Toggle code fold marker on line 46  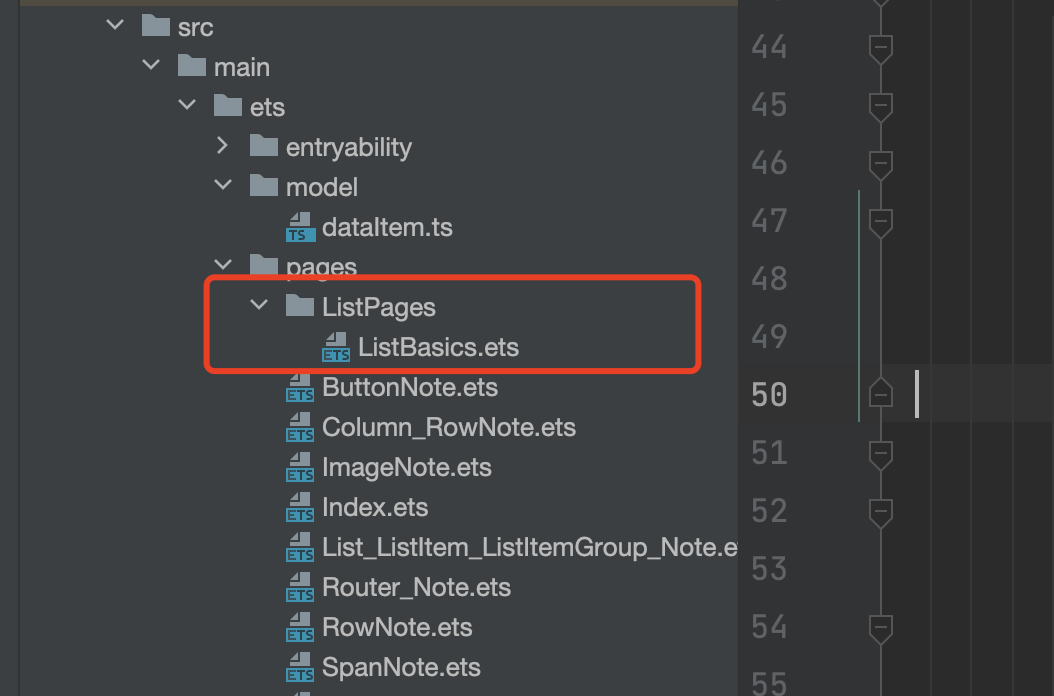pyautogui.click(x=881, y=164)
